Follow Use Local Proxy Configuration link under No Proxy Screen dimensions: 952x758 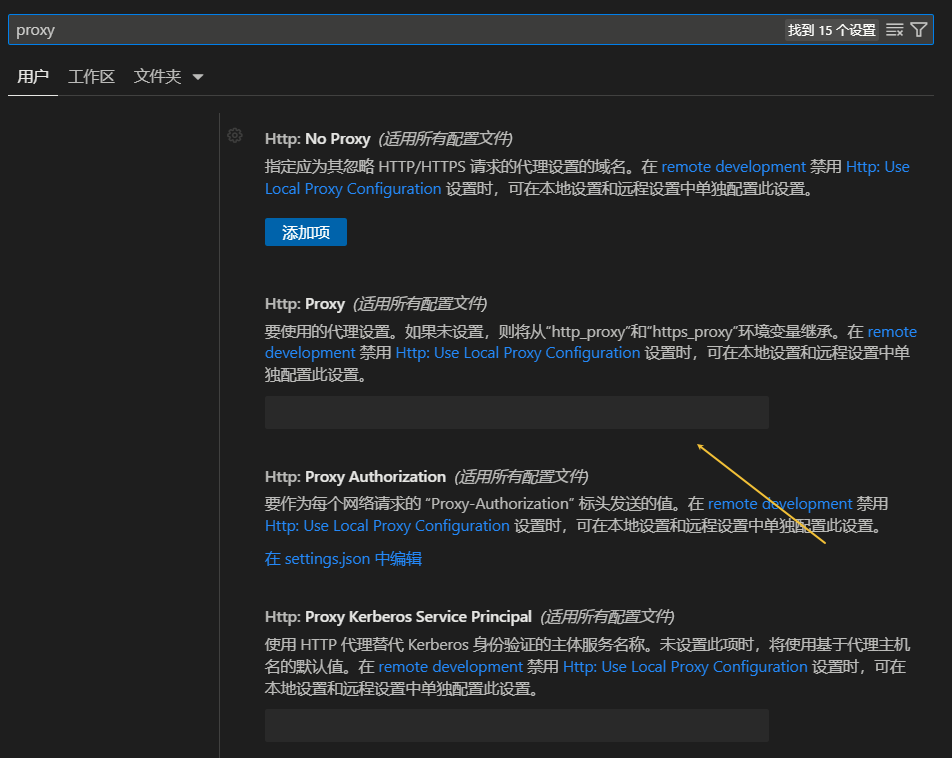(353, 189)
